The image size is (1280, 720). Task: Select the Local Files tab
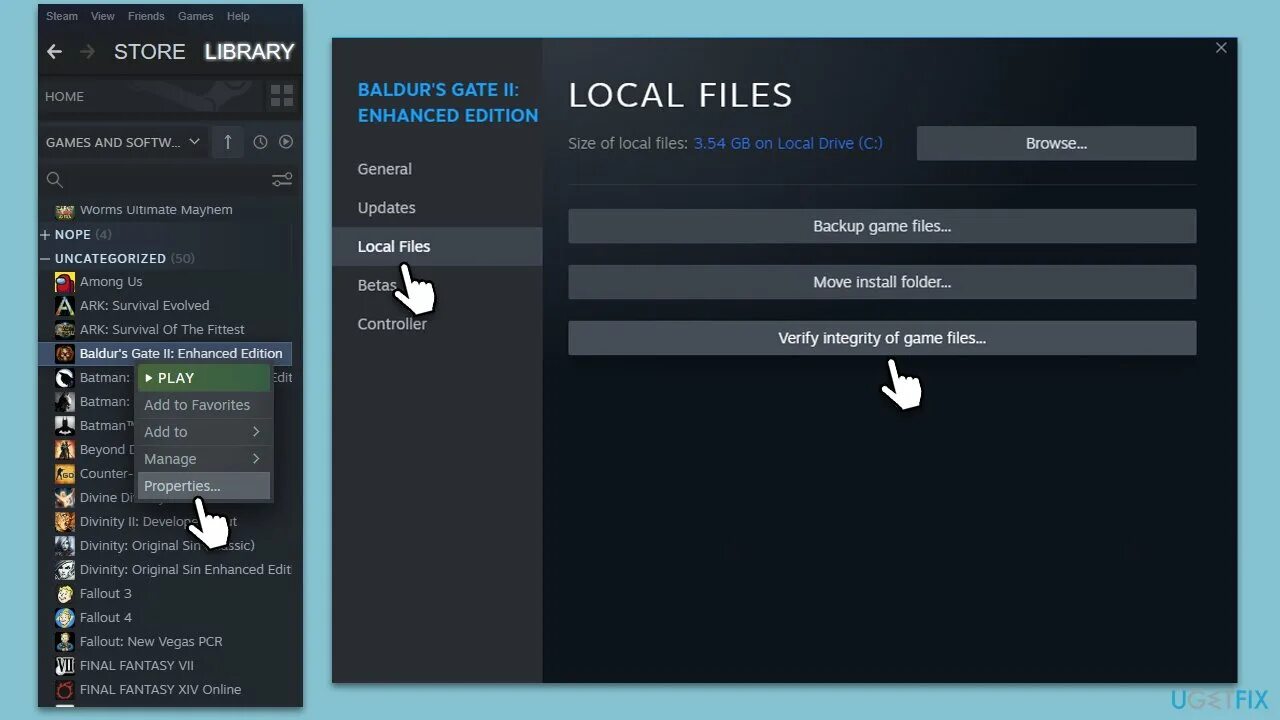click(437, 246)
